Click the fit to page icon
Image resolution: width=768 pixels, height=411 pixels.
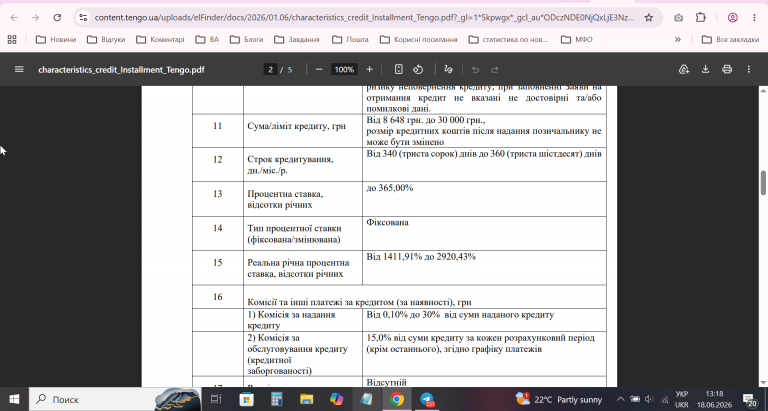399,70
